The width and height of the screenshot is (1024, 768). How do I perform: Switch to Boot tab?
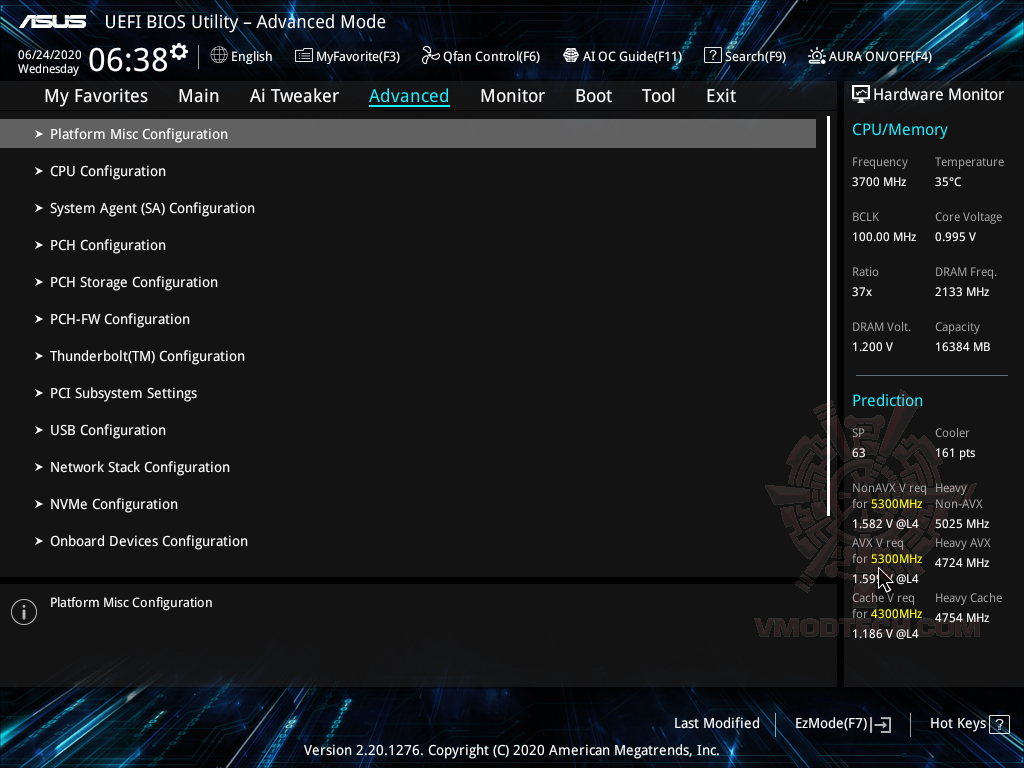[593, 96]
